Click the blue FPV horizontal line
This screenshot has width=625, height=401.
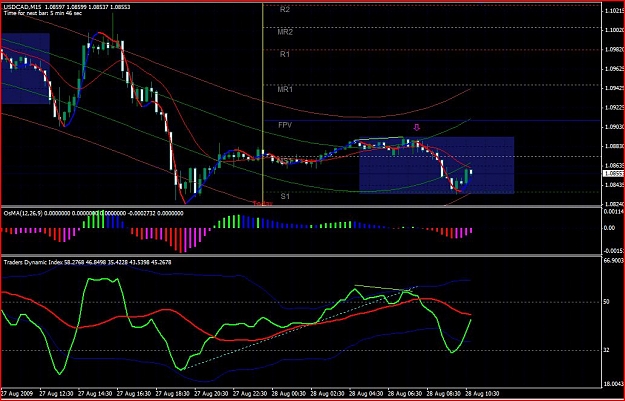coord(432,120)
